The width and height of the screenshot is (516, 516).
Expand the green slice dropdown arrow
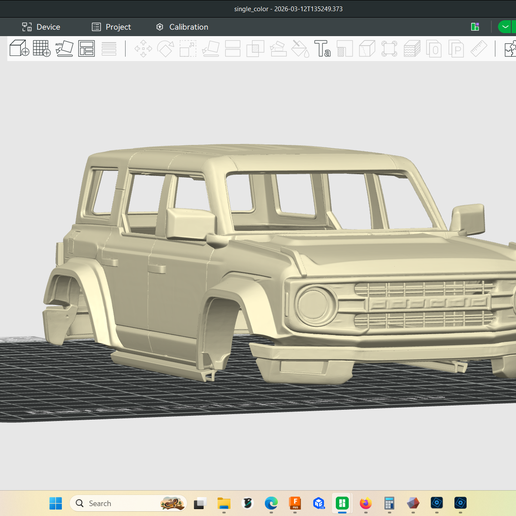pyautogui.click(x=506, y=27)
